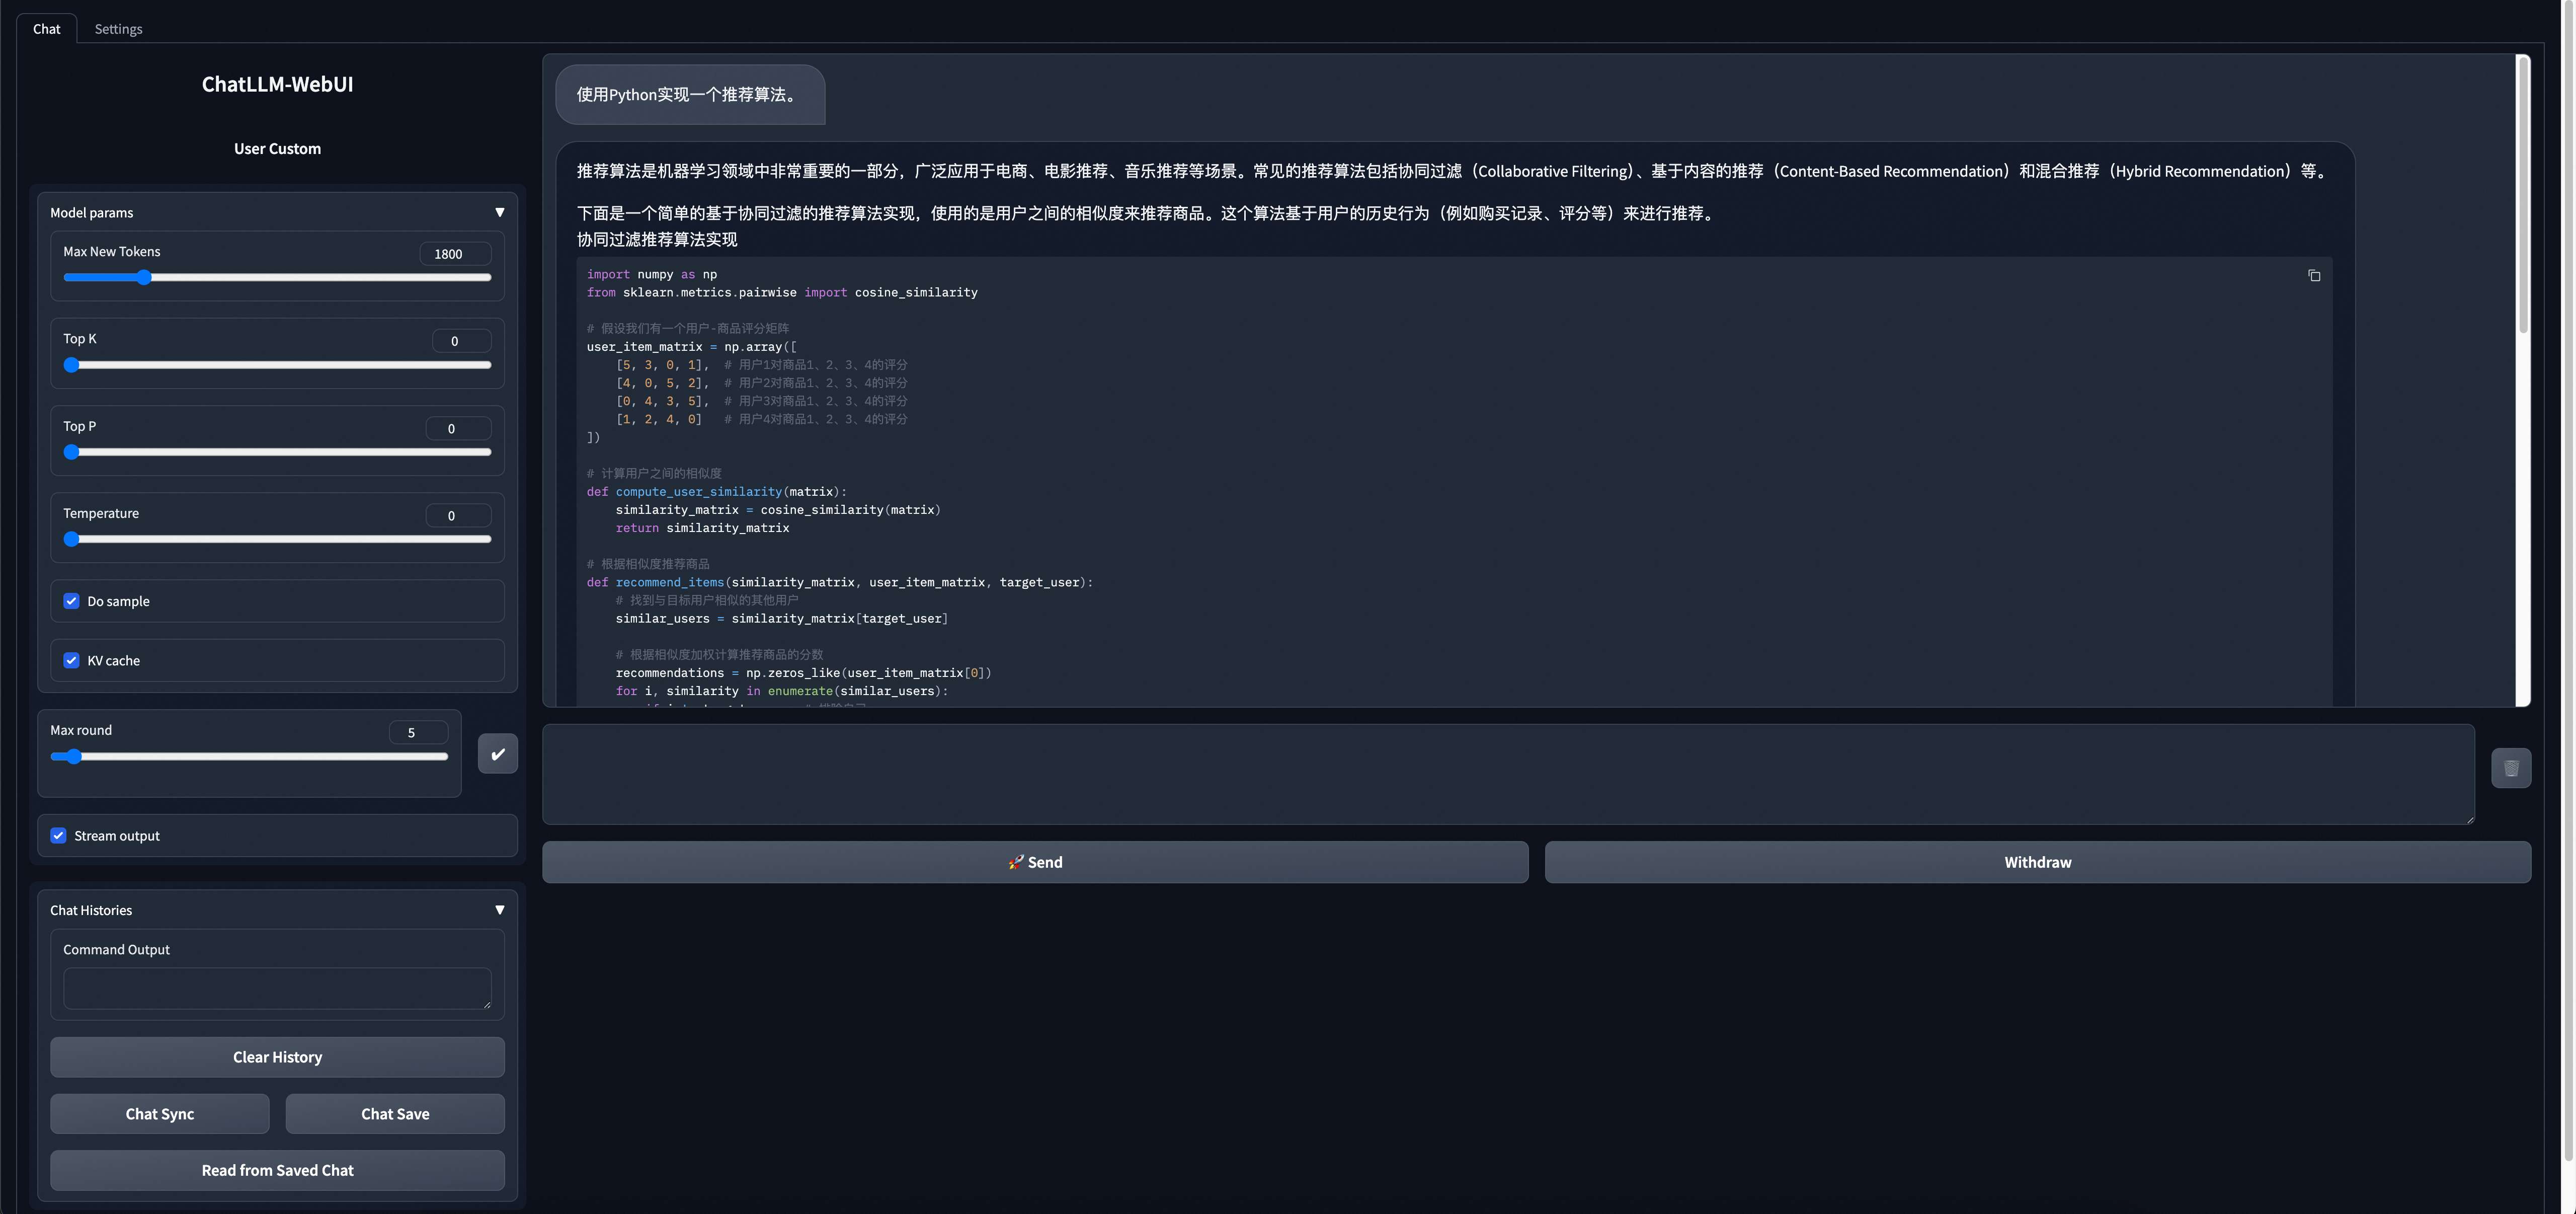Disable the Stream output checkbox
This screenshot has height=1214, width=2576.
point(59,836)
